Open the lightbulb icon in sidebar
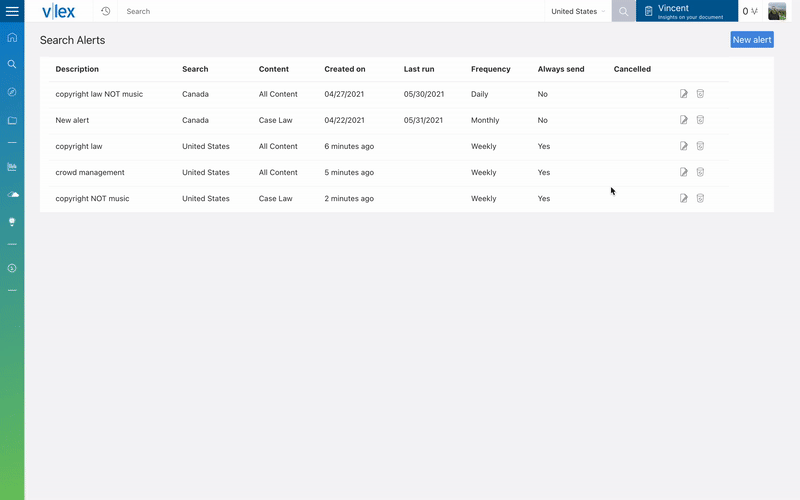 (12, 221)
